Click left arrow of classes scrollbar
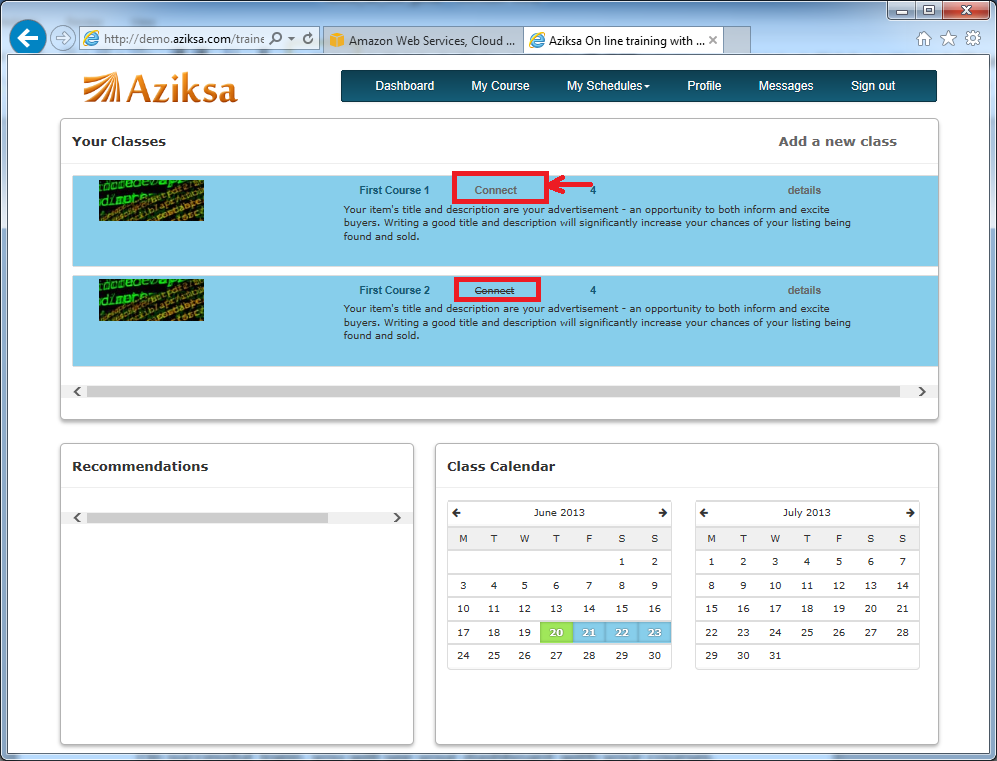997x761 pixels. tap(77, 392)
